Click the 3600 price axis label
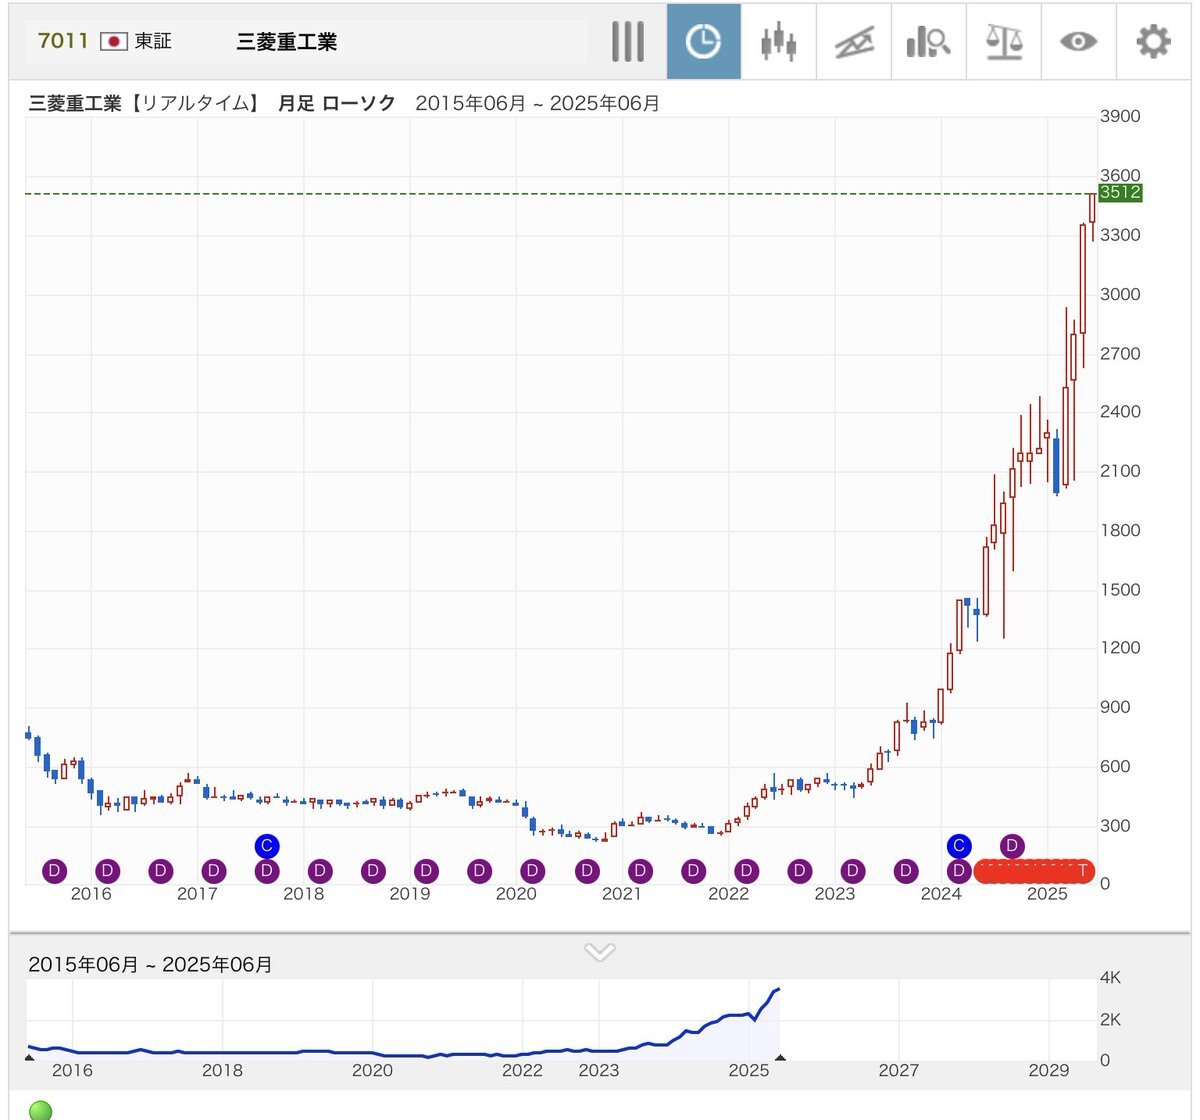Screen dimensions: 1200x1120 [x=1120, y=176]
